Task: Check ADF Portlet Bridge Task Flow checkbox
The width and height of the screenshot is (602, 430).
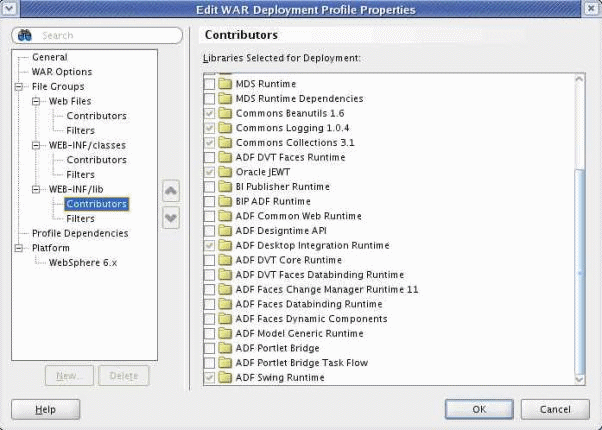Action: [209, 363]
